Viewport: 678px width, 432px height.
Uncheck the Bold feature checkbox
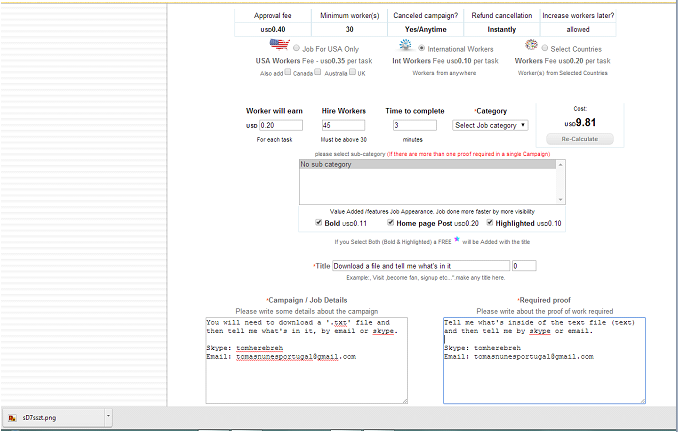pos(319,222)
